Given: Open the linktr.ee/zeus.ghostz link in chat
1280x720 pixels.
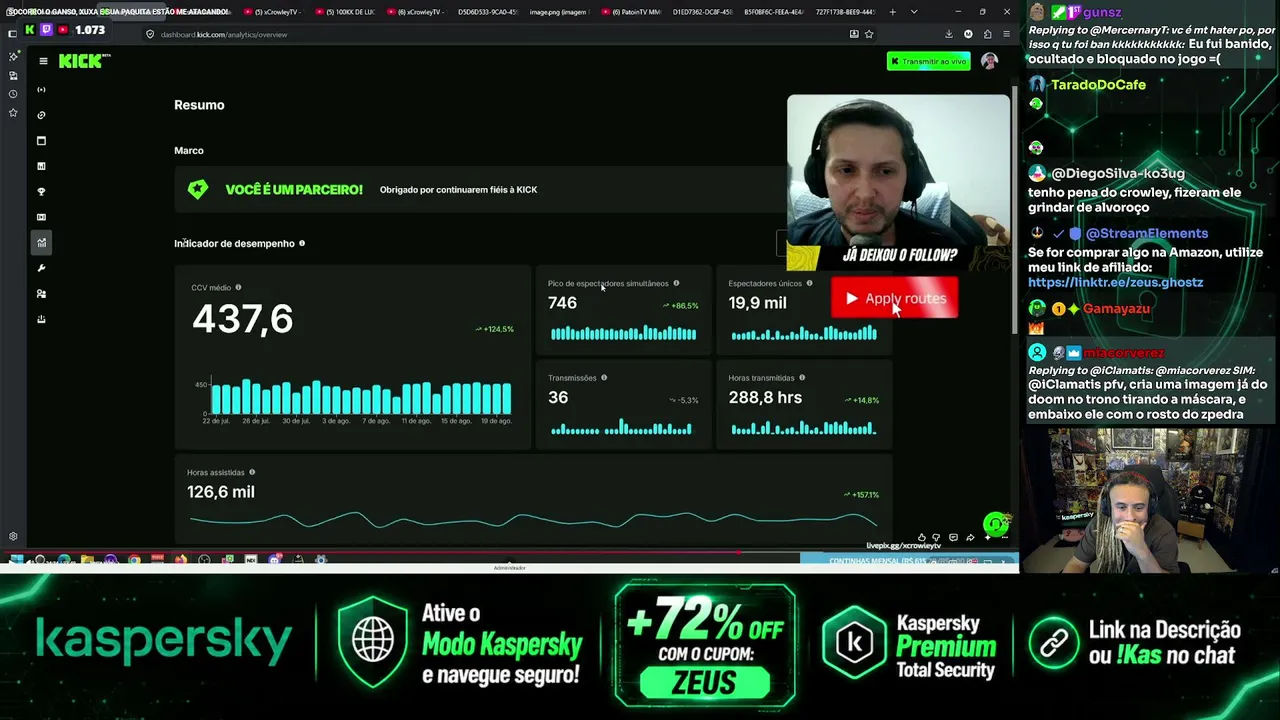Looking at the screenshot, I should tap(1115, 283).
